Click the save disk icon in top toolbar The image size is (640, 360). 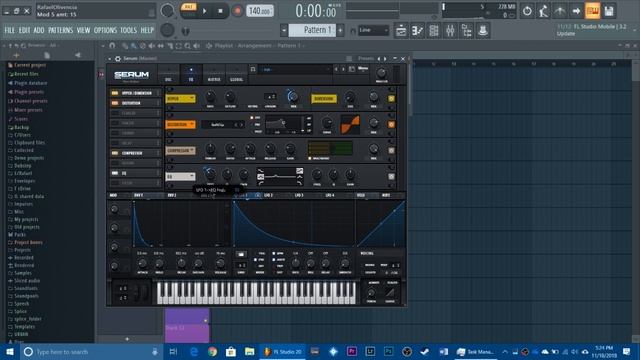pyautogui.click(x=609, y=11)
